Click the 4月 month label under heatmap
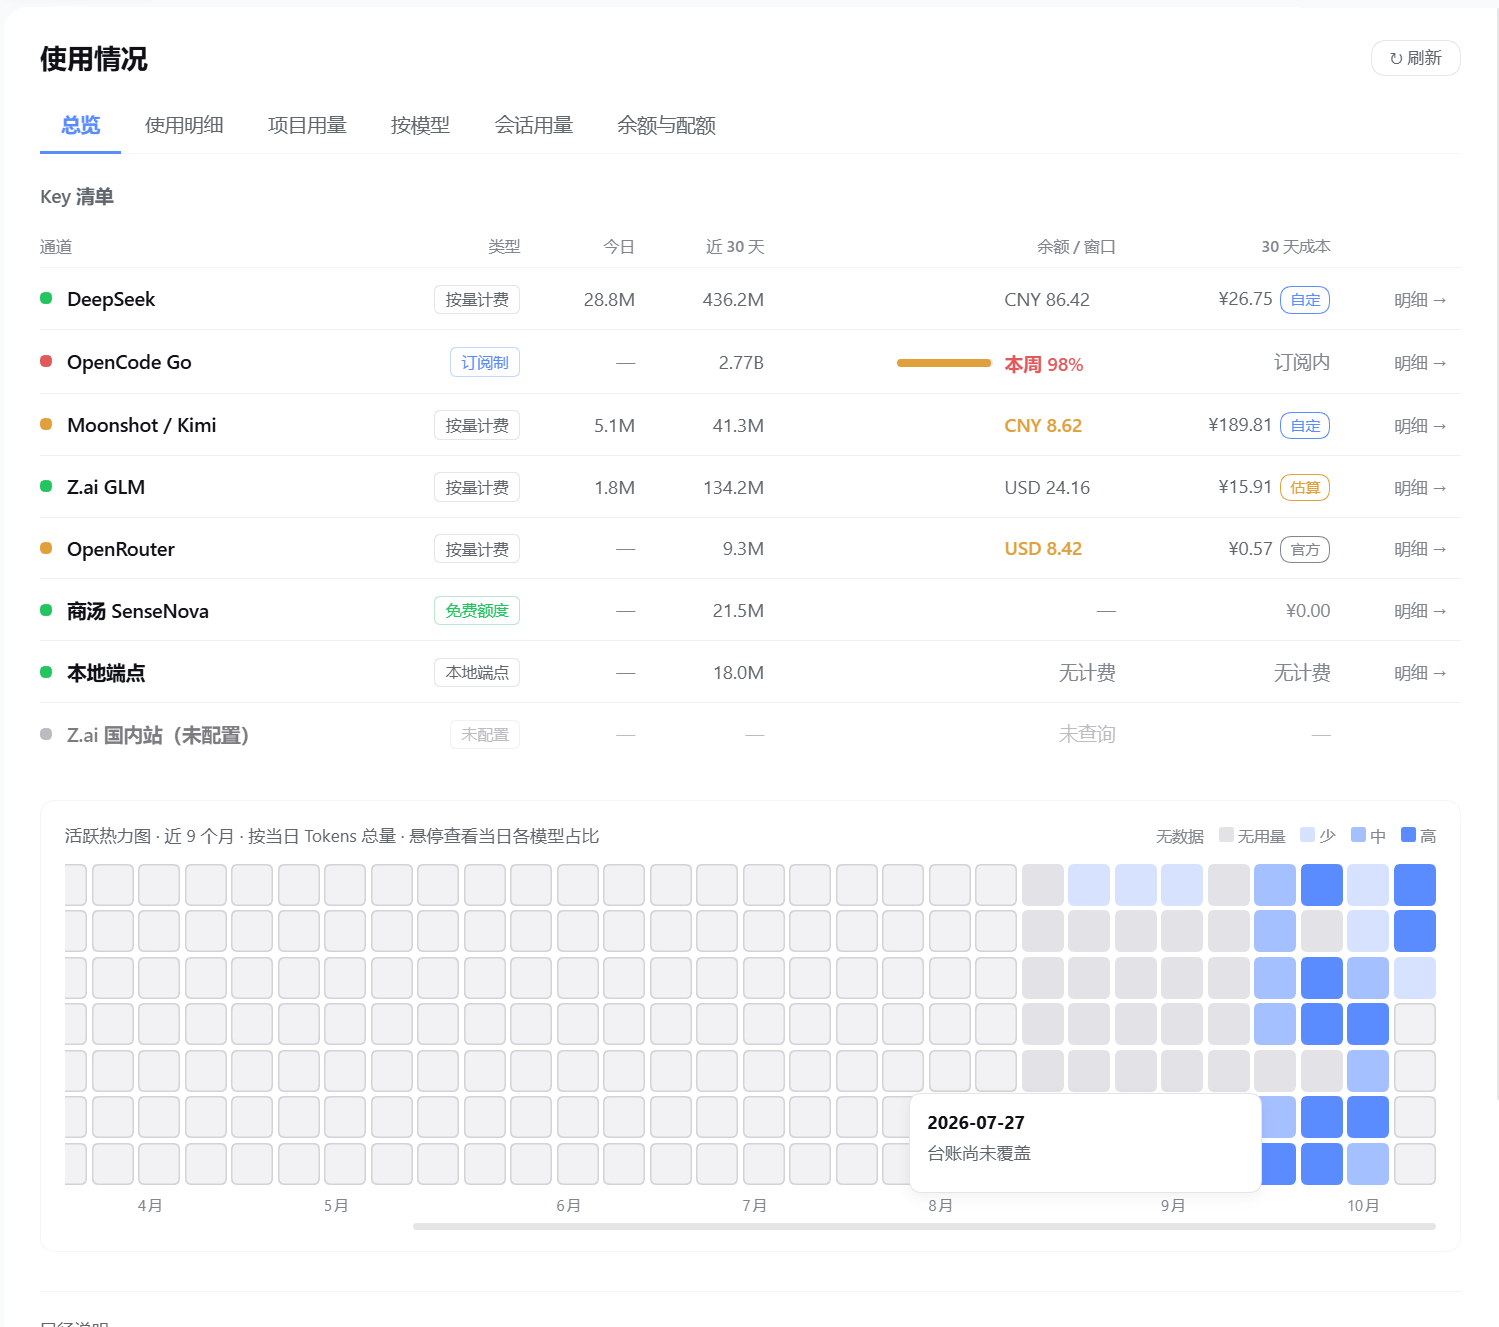The width and height of the screenshot is (1499, 1327). coord(150,1206)
